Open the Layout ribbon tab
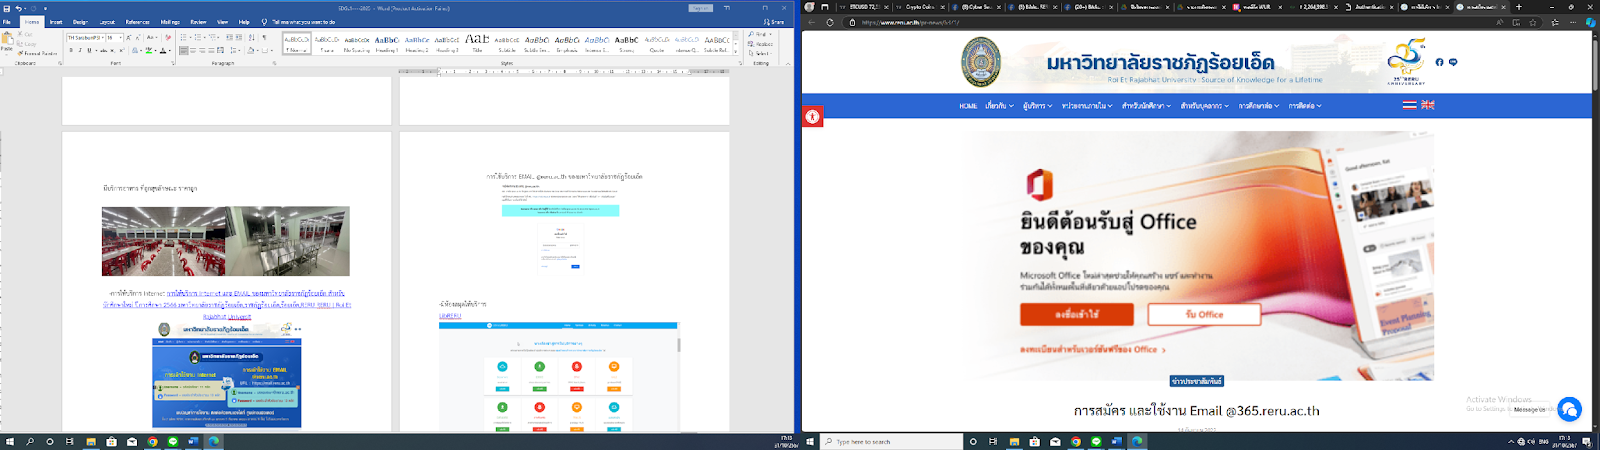 (x=107, y=21)
